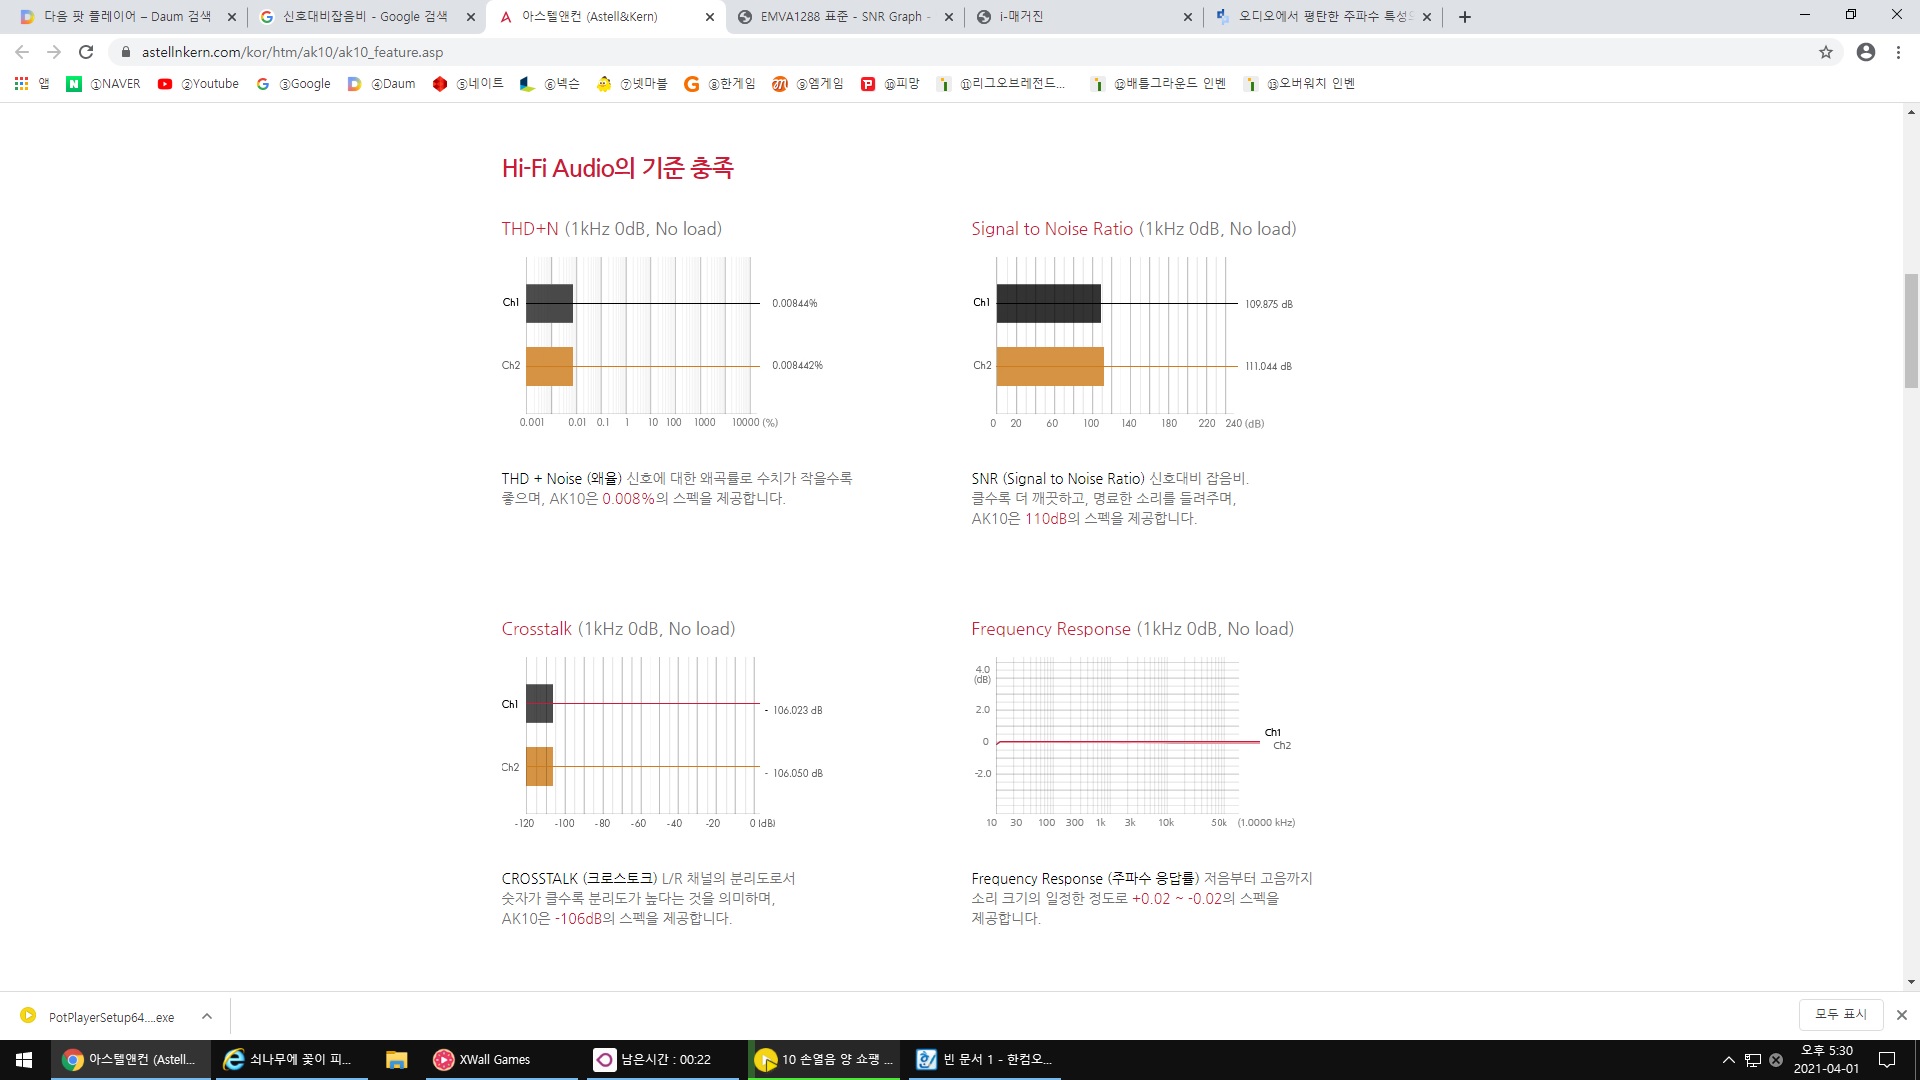Open the Windows Start menu
Screen dimensions: 1920x1080
pyautogui.click(x=24, y=1059)
